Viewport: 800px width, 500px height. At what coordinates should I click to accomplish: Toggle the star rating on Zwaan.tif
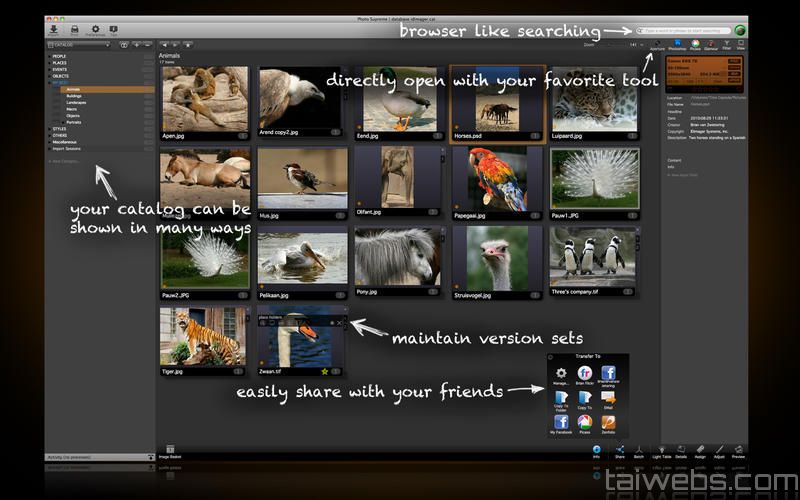(324, 371)
